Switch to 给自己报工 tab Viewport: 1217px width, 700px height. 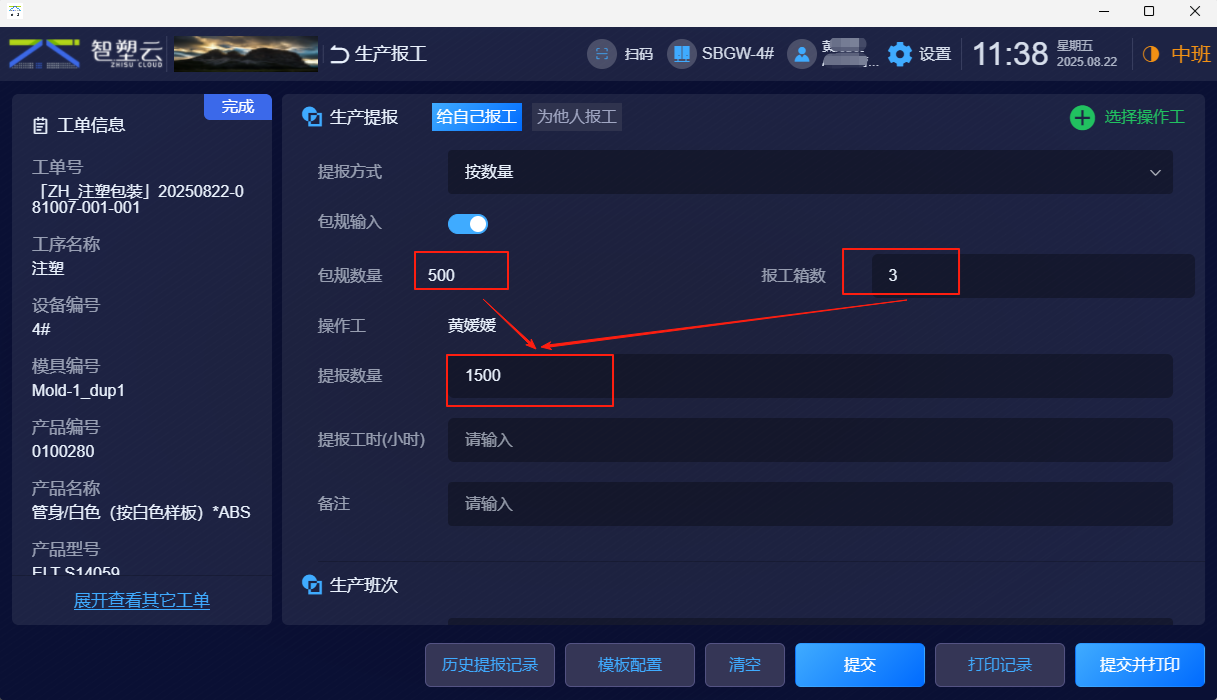[477, 117]
